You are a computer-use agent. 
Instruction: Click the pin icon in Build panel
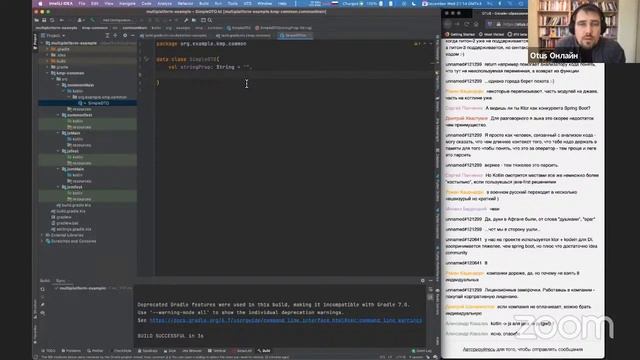pyautogui.click(x=42, y=305)
